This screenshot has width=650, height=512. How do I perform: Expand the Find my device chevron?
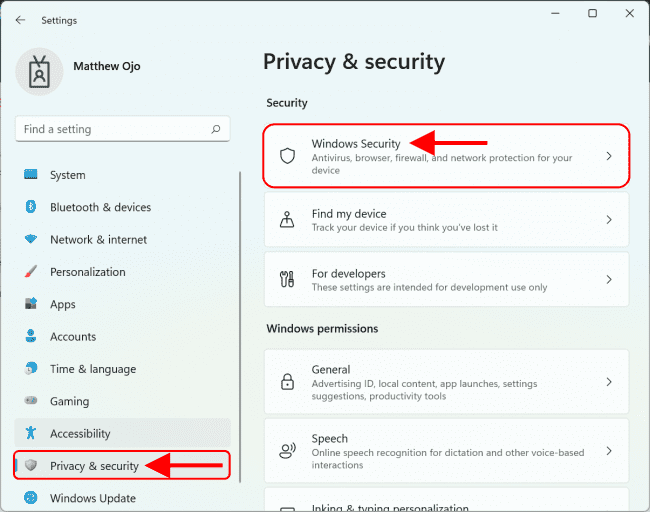608,220
